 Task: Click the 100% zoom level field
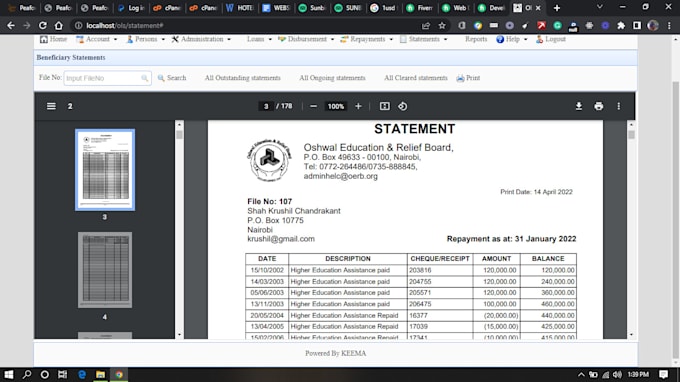pos(336,106)
